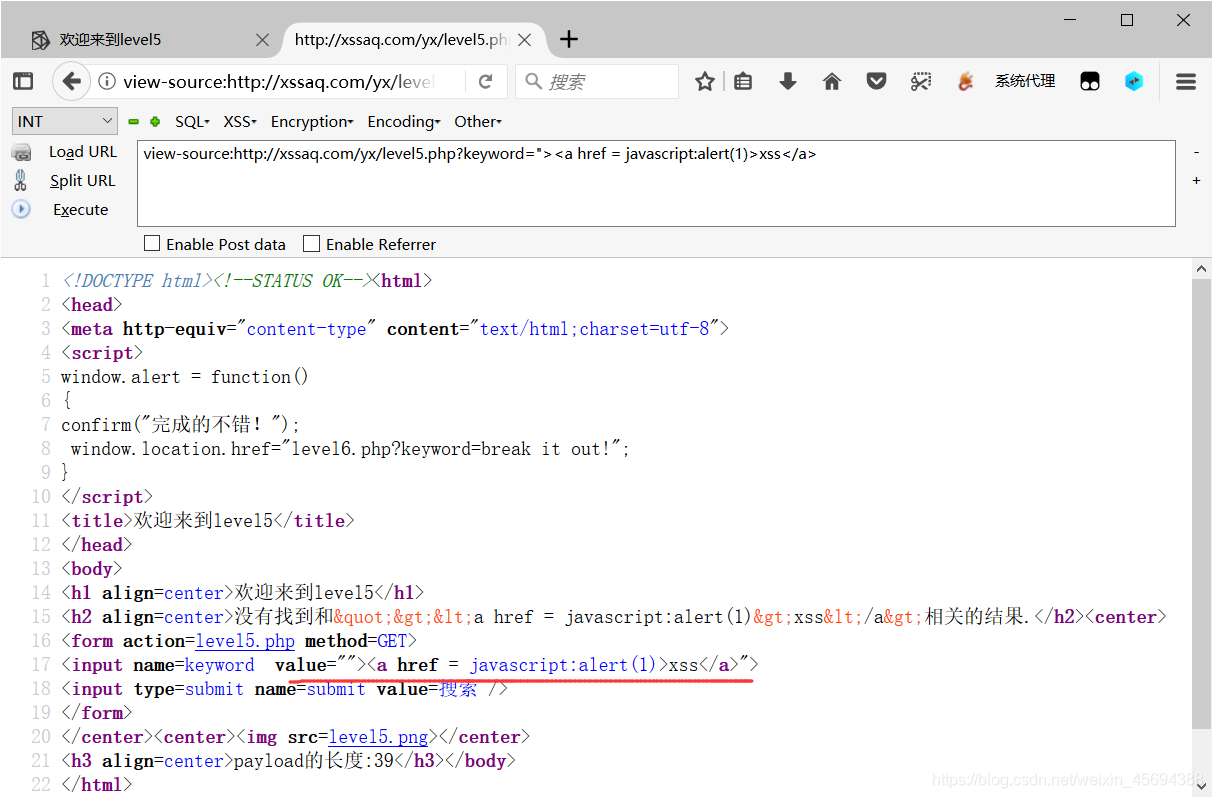Viewport: 1213px width, 798px height.
Task: Click the Split URL icon
Action: [x=21, y=181]
